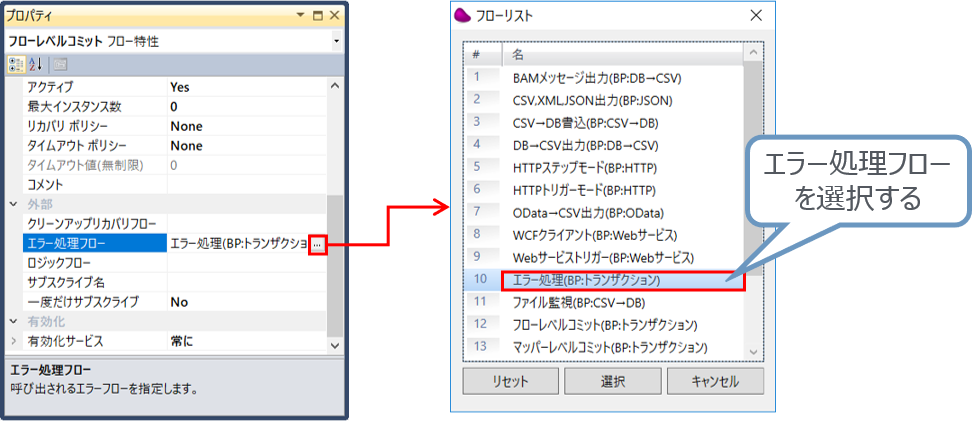Expand the 有効化サービス property

[14, 341]
